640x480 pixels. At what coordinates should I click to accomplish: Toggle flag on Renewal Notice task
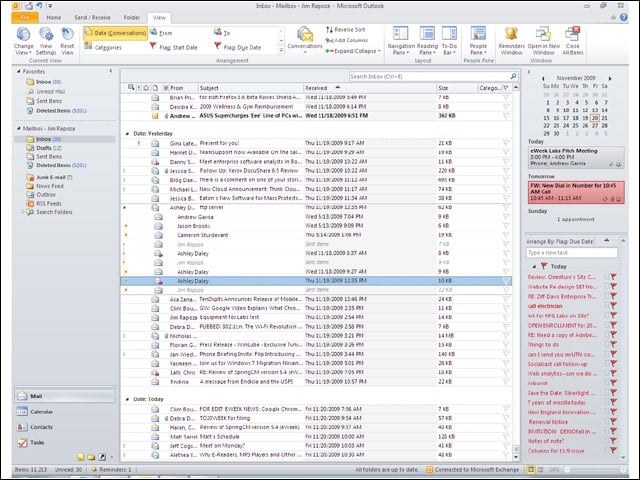point(613,422)
